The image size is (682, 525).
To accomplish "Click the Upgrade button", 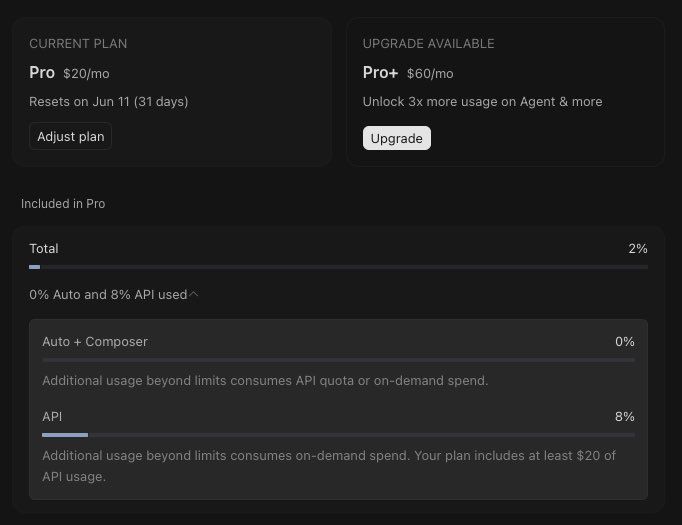I will pyautogui.click(x=397, y=138).
